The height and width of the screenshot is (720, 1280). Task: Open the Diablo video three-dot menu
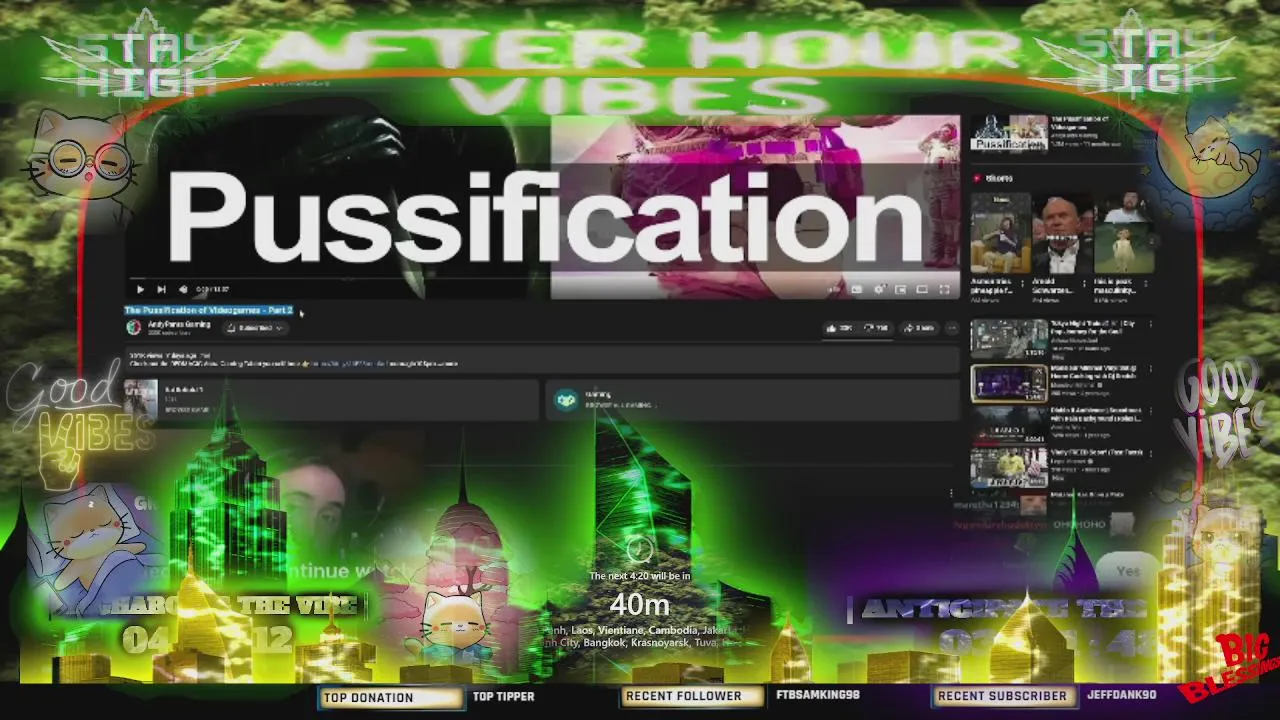[1151, 412]
